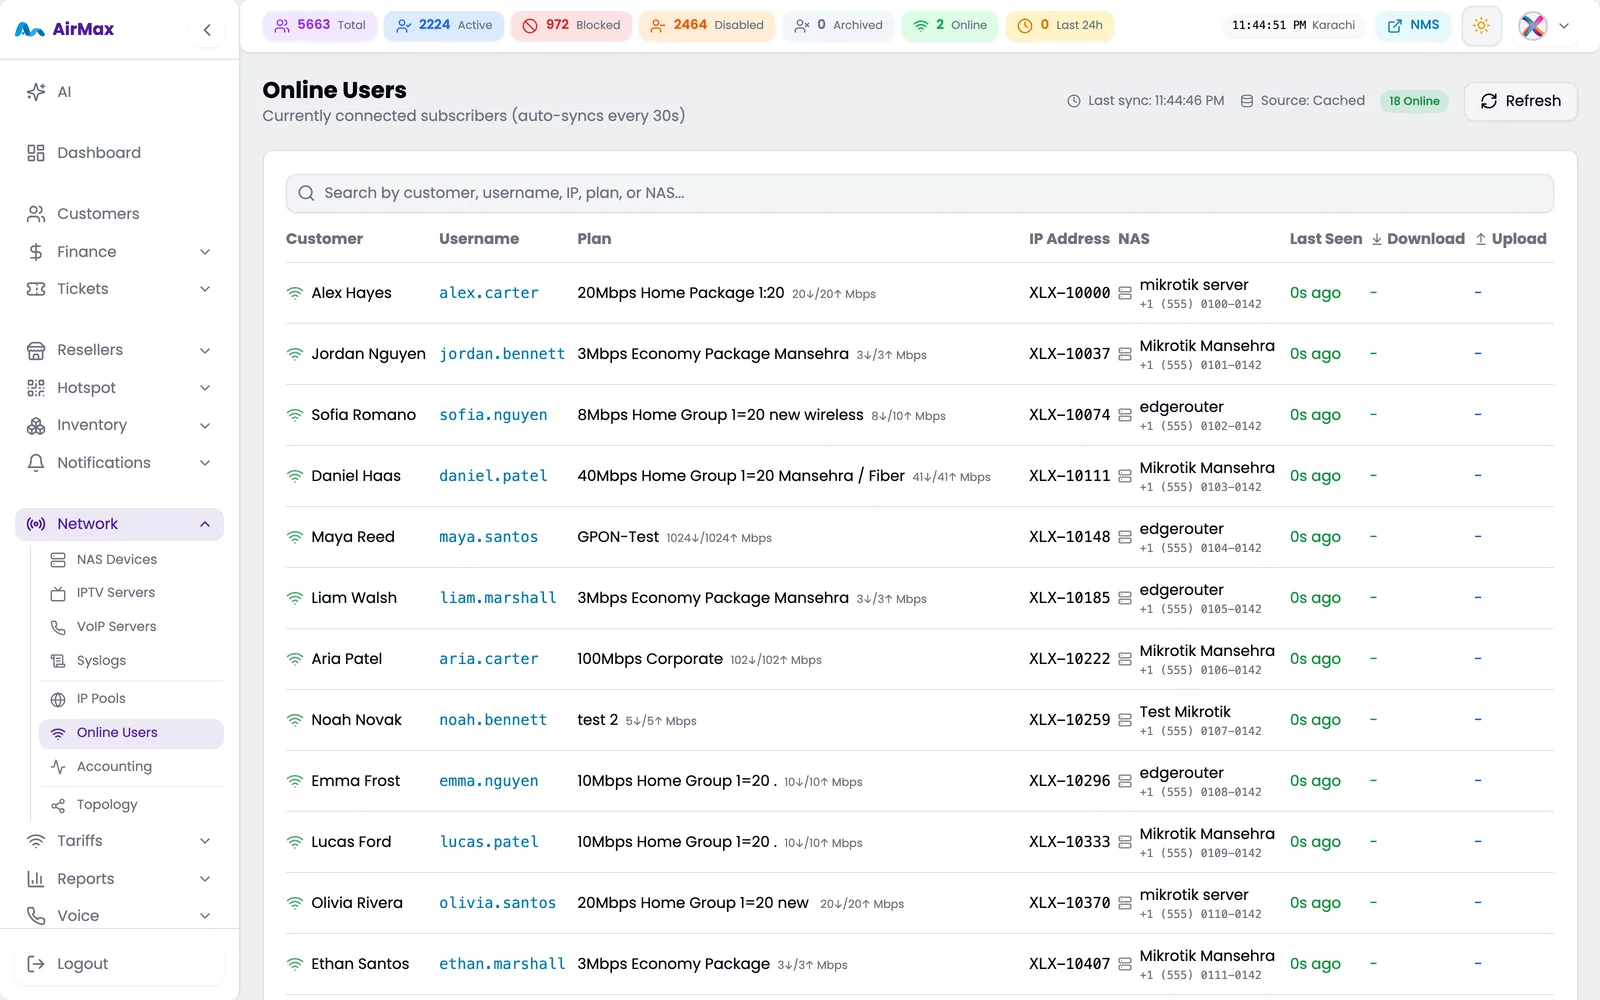Expand the Hotspot menu

pyautogui.click(x=119, y=388)
